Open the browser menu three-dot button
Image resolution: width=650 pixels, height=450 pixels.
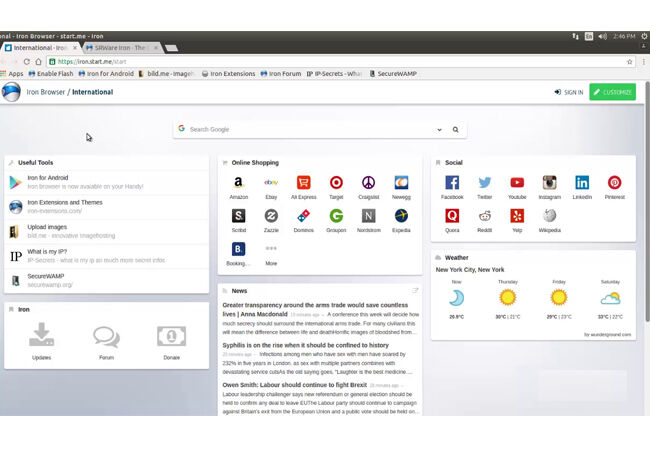pos(644,62)
